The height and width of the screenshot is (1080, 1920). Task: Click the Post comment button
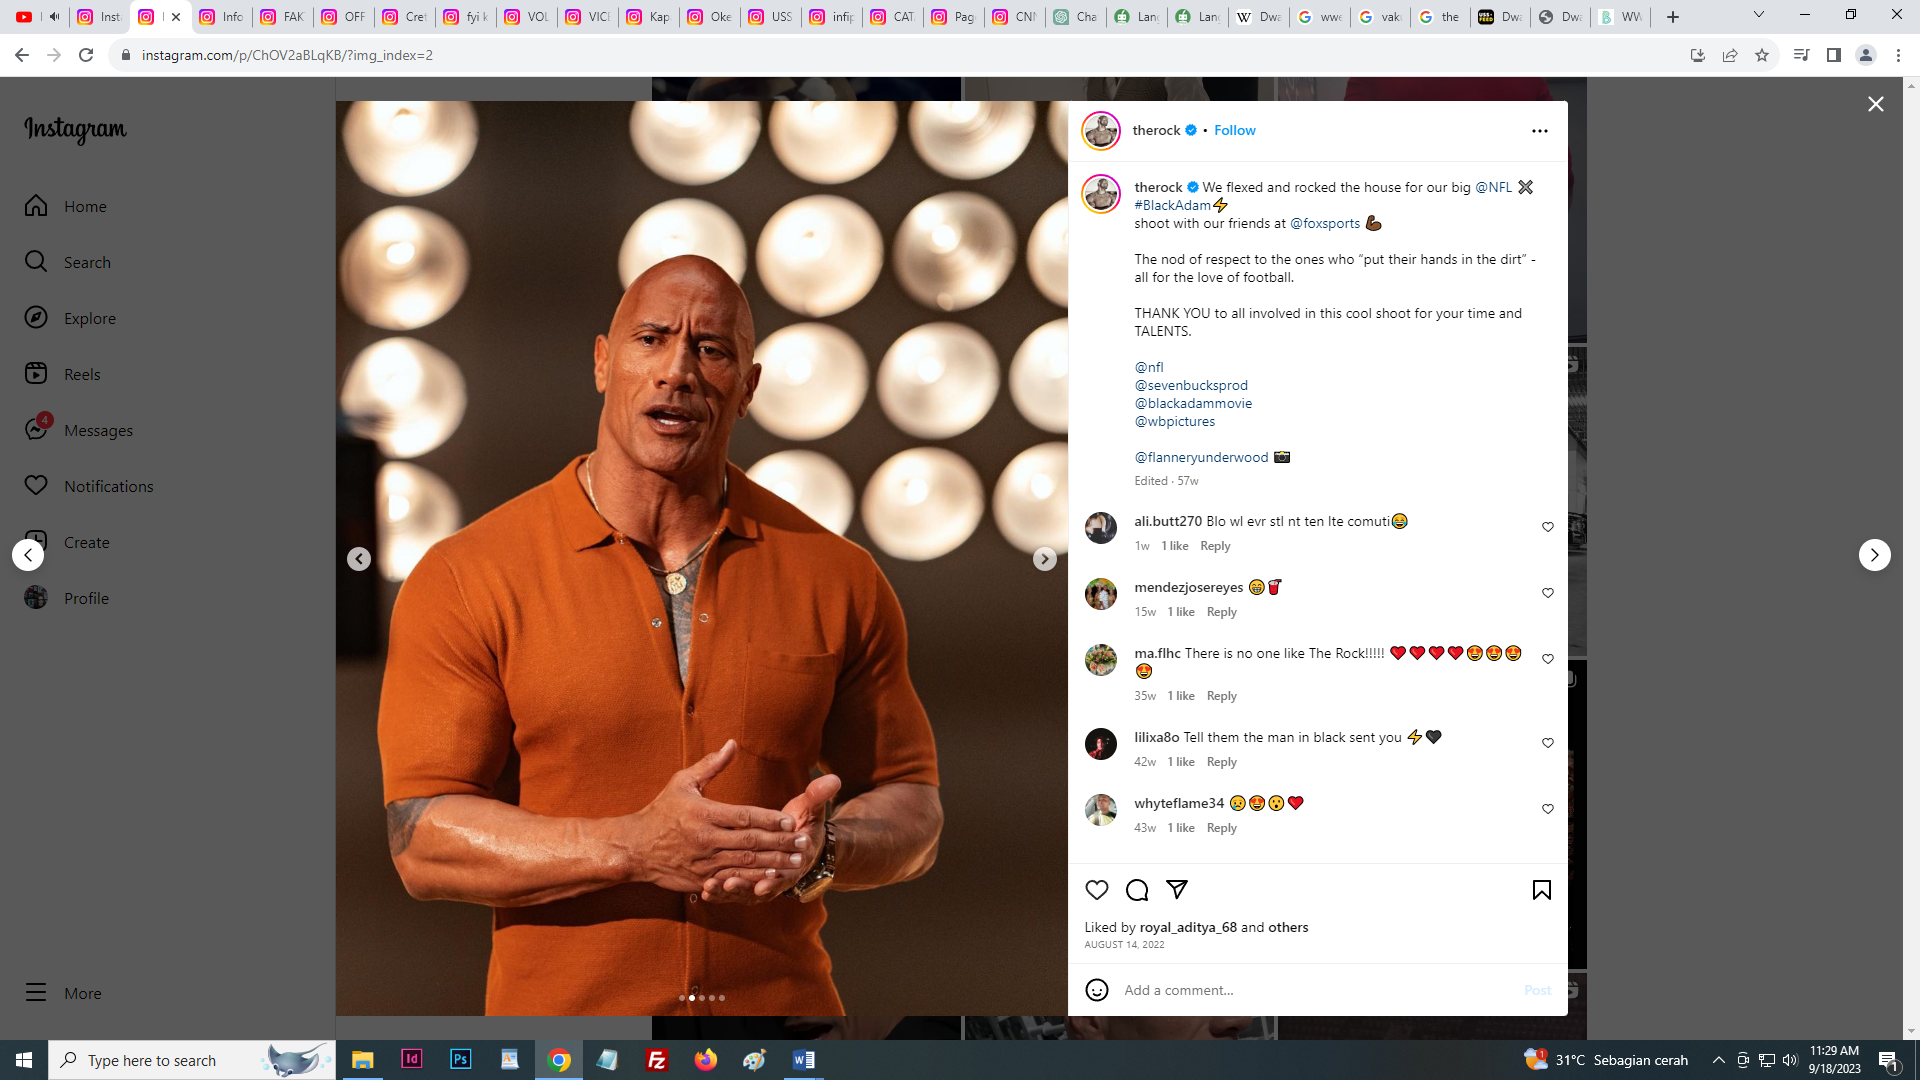tap(1537, 990)
